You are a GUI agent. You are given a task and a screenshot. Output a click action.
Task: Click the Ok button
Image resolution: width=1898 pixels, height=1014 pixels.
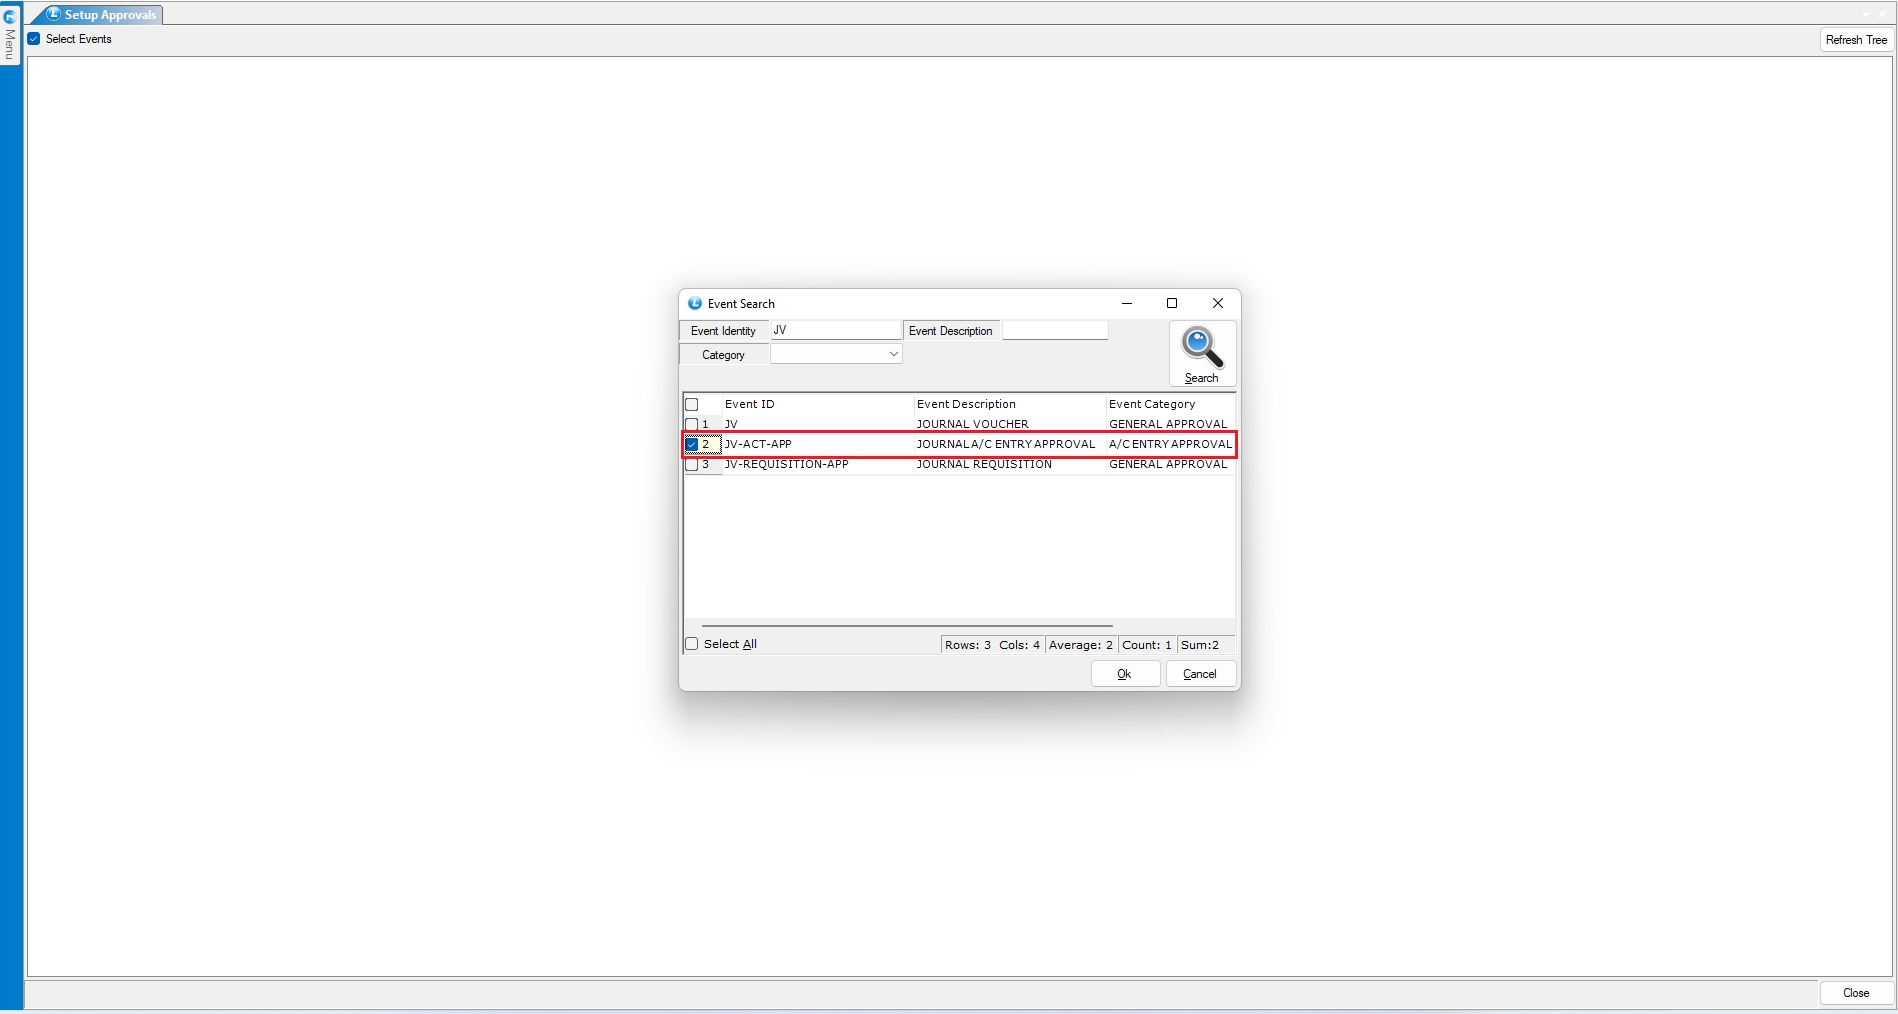coord(1125,674)
